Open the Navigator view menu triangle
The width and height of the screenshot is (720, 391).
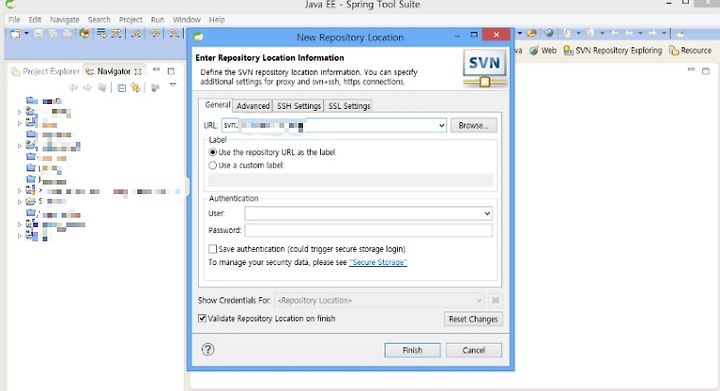[173, 85]
